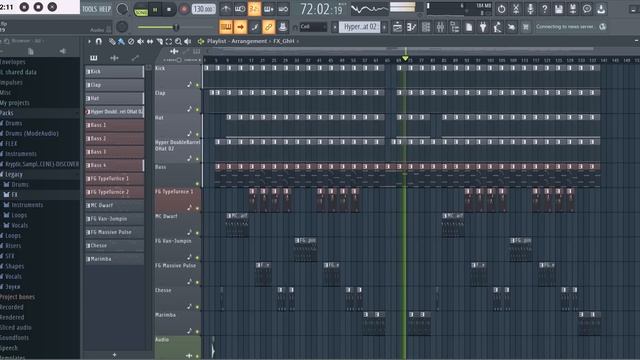Open the HELP menu

[104, 9]
